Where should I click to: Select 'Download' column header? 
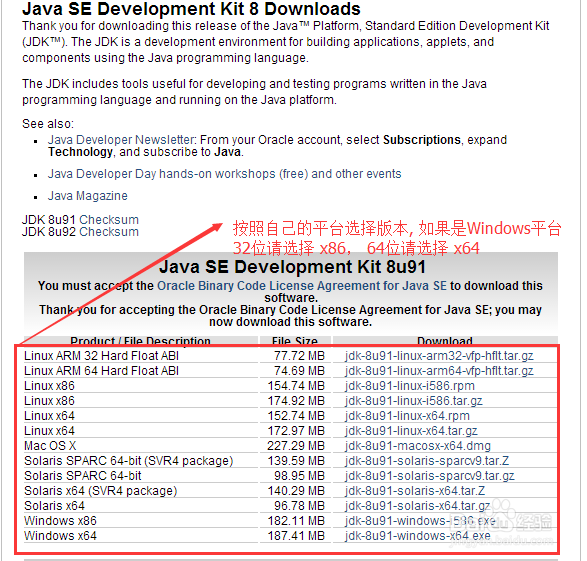[x=445, y=341]
